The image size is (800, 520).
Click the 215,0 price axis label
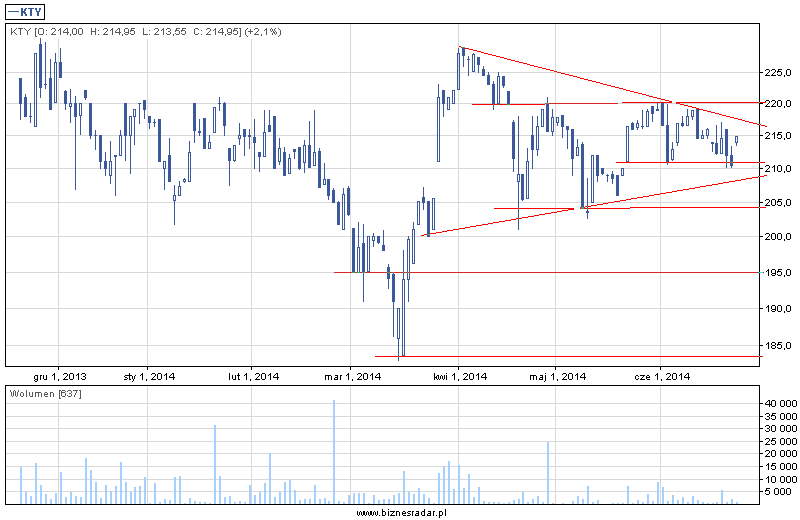click(778, 136)
